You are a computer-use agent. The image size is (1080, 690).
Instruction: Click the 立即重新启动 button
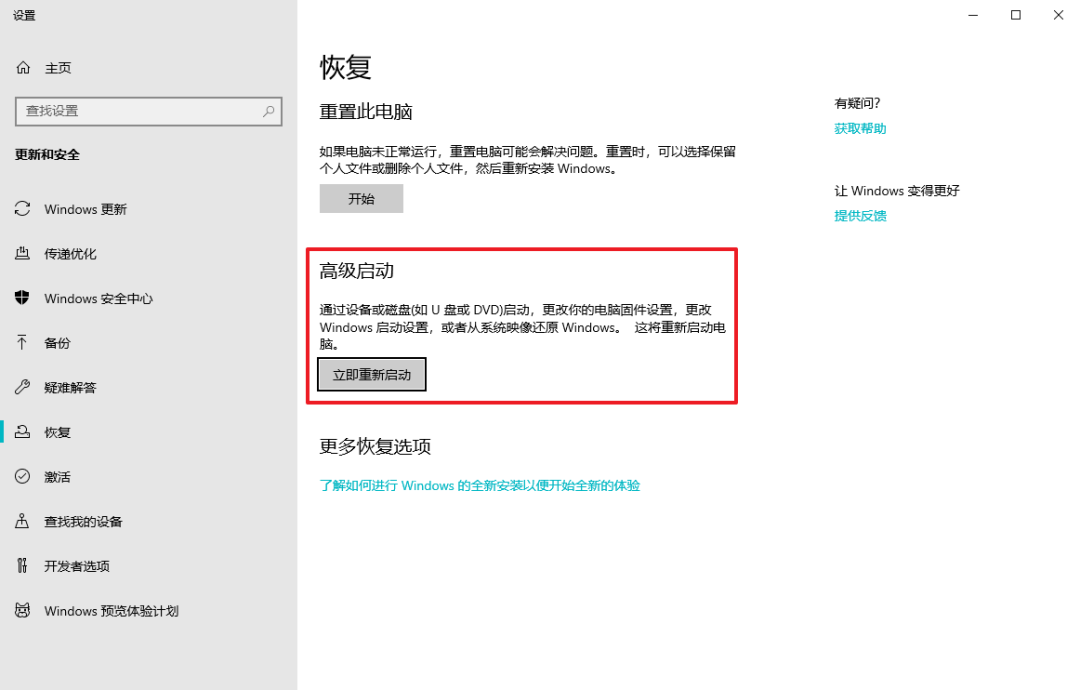pos(372,375)
